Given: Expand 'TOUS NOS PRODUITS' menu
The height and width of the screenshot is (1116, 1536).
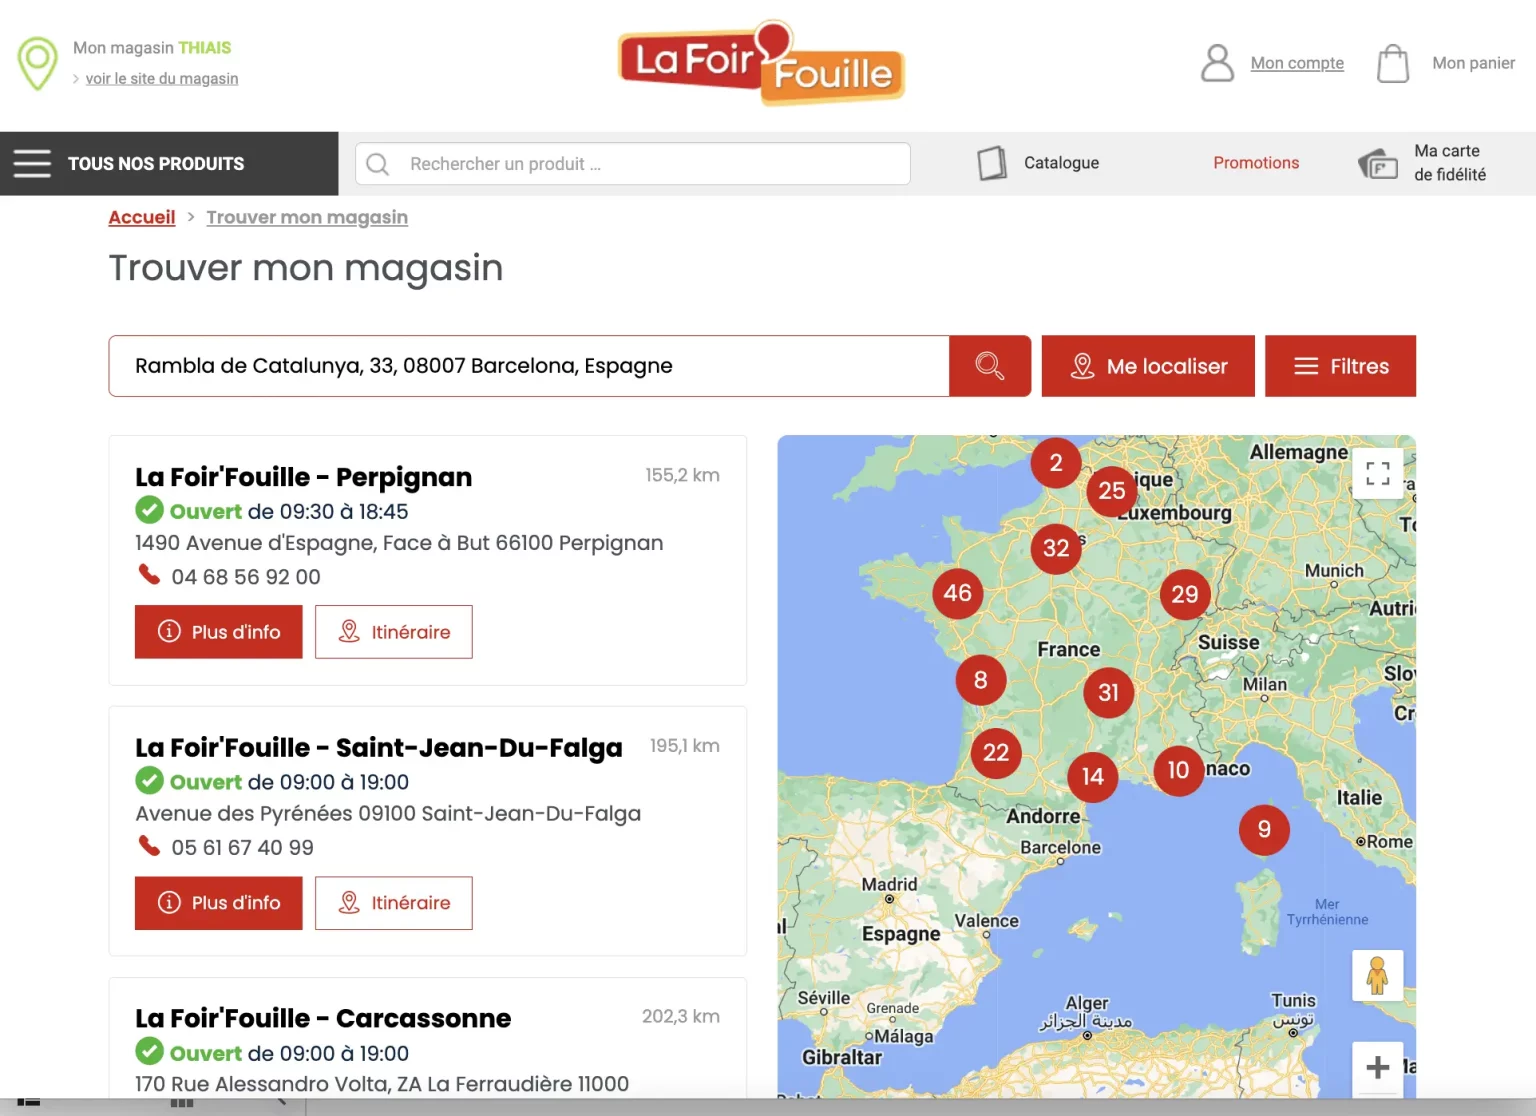Looking at the screenshot, I should [x=156, y=163].
